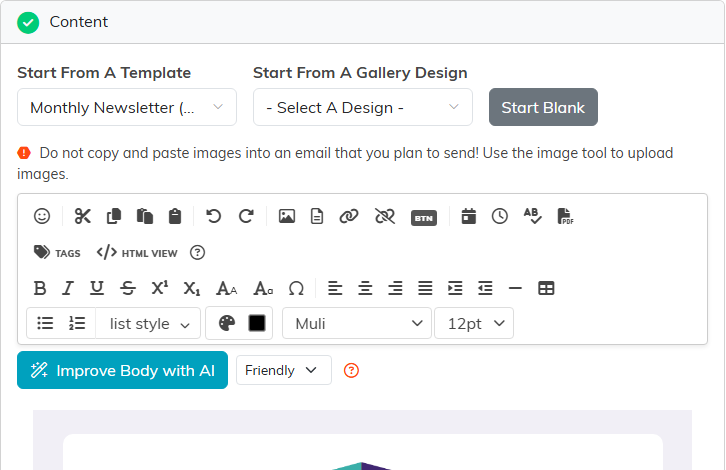Center align text
This screenshot has width=726, height=470.
[x=365, y=288]
